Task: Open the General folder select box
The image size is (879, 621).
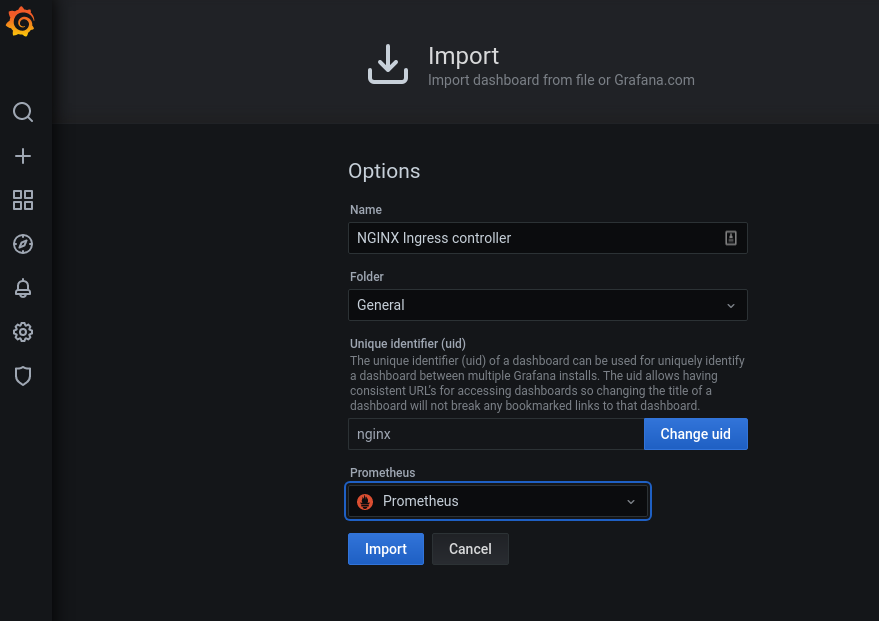Action: click(548, 305)
